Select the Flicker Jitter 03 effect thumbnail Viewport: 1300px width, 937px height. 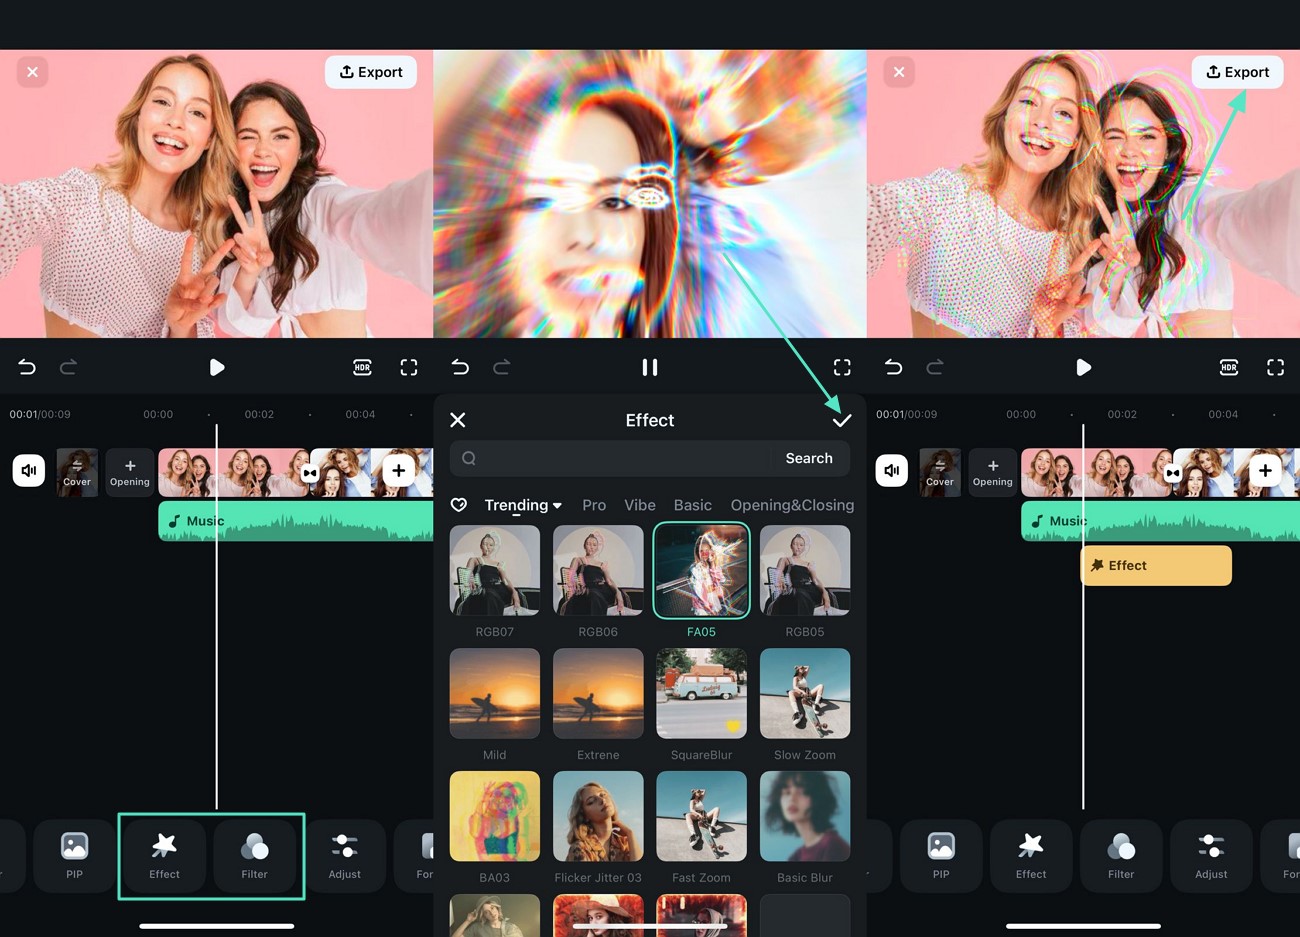click(x=598, y=816)
